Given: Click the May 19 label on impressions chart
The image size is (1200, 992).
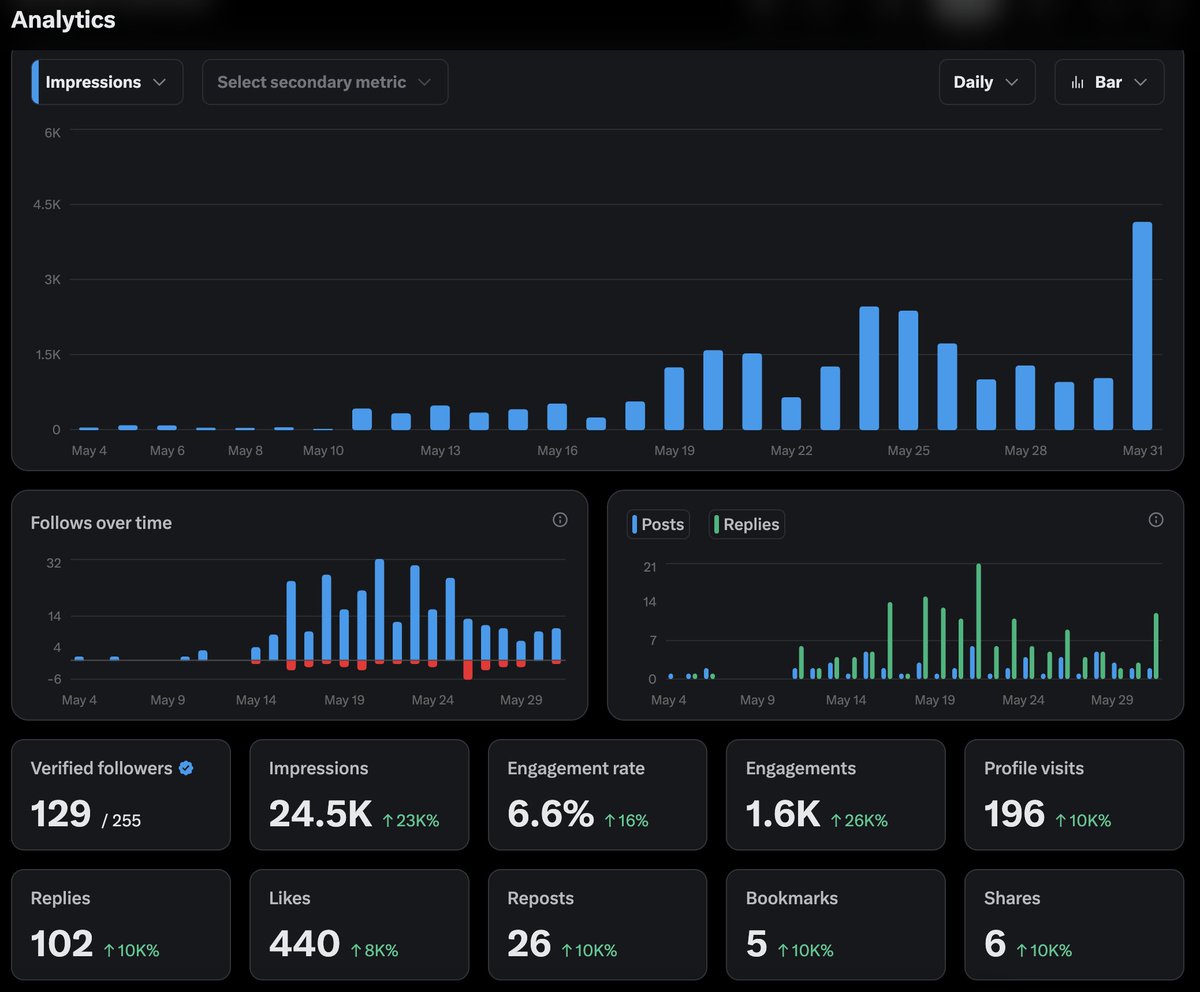Looking at the screenshot, I should pyautogui.click(x=674, y=451).
